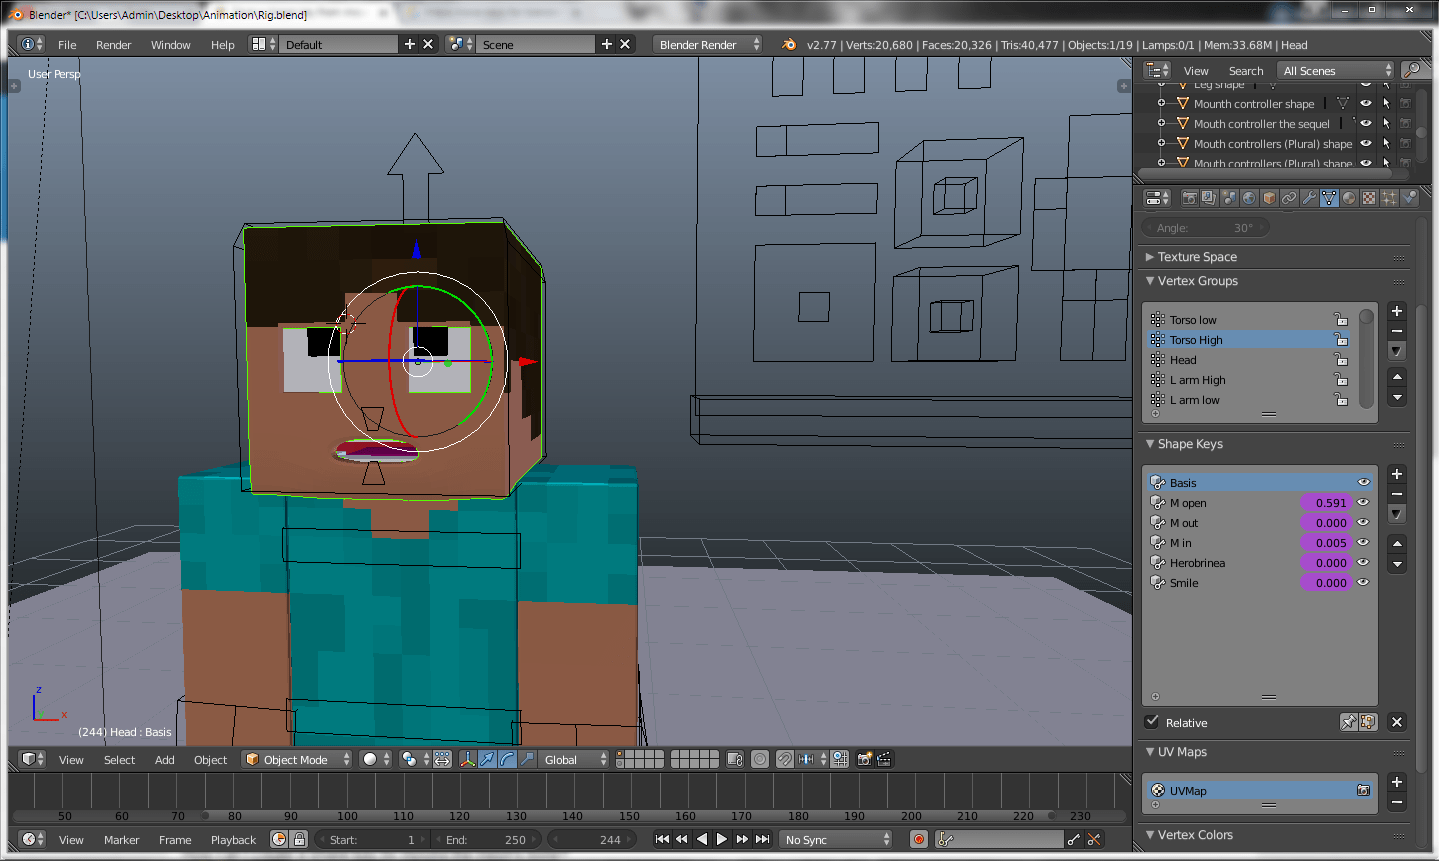Viewport: 1439px width, 861px height.
Task: Toggle visibility of Mouth controller the sequel
Action: (x=1366, y=123)
